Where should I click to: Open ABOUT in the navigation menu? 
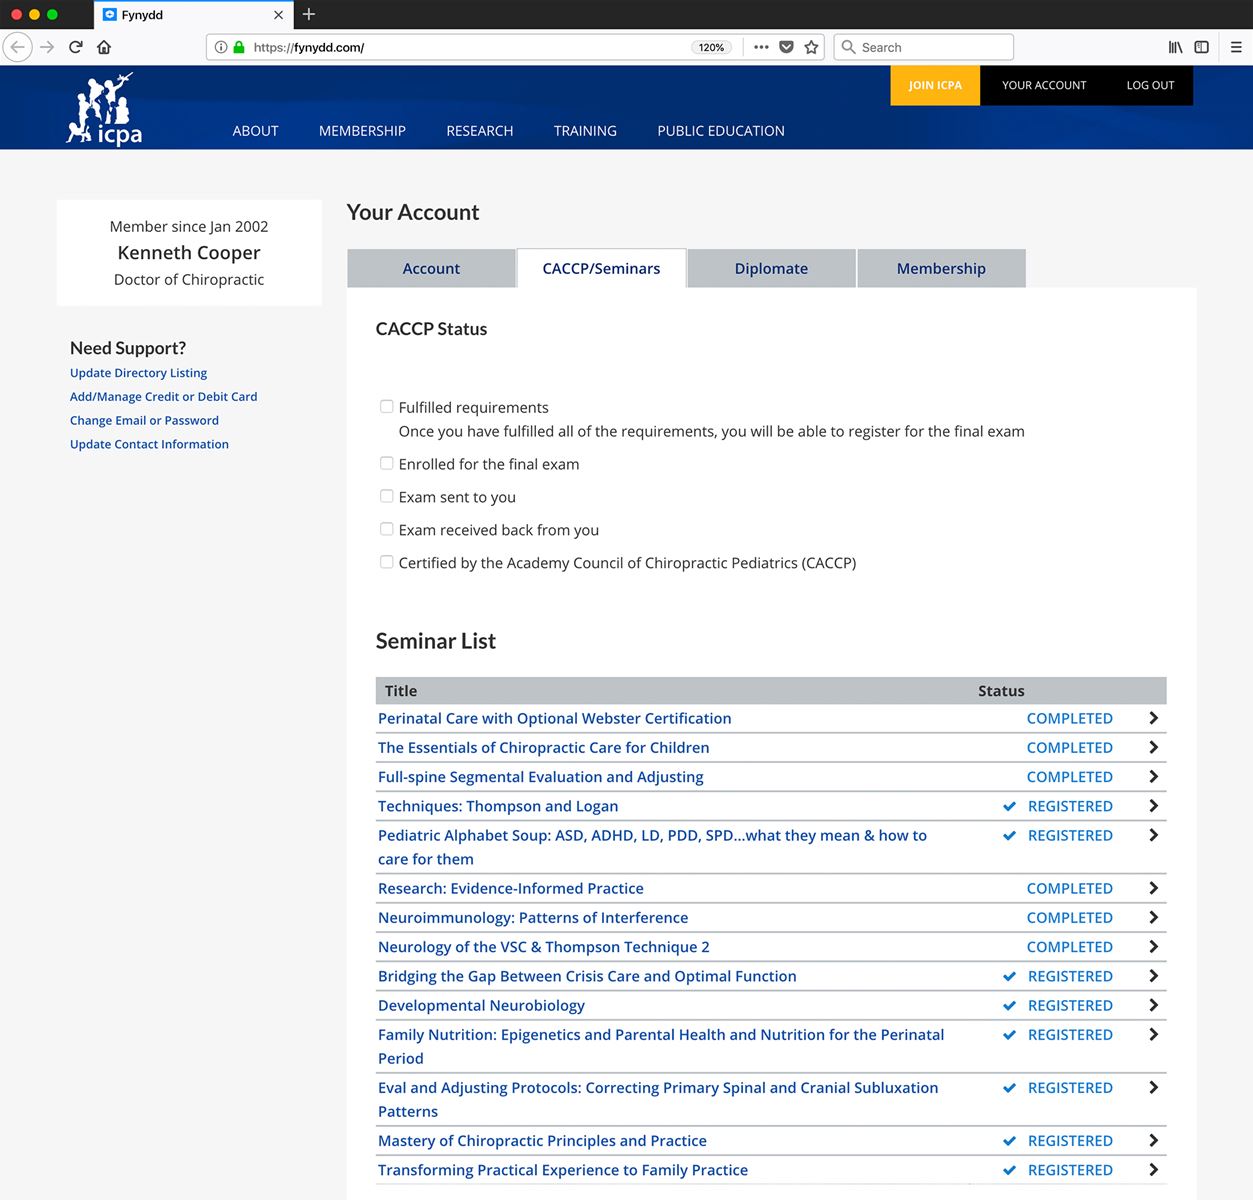[x=255, y=131]
